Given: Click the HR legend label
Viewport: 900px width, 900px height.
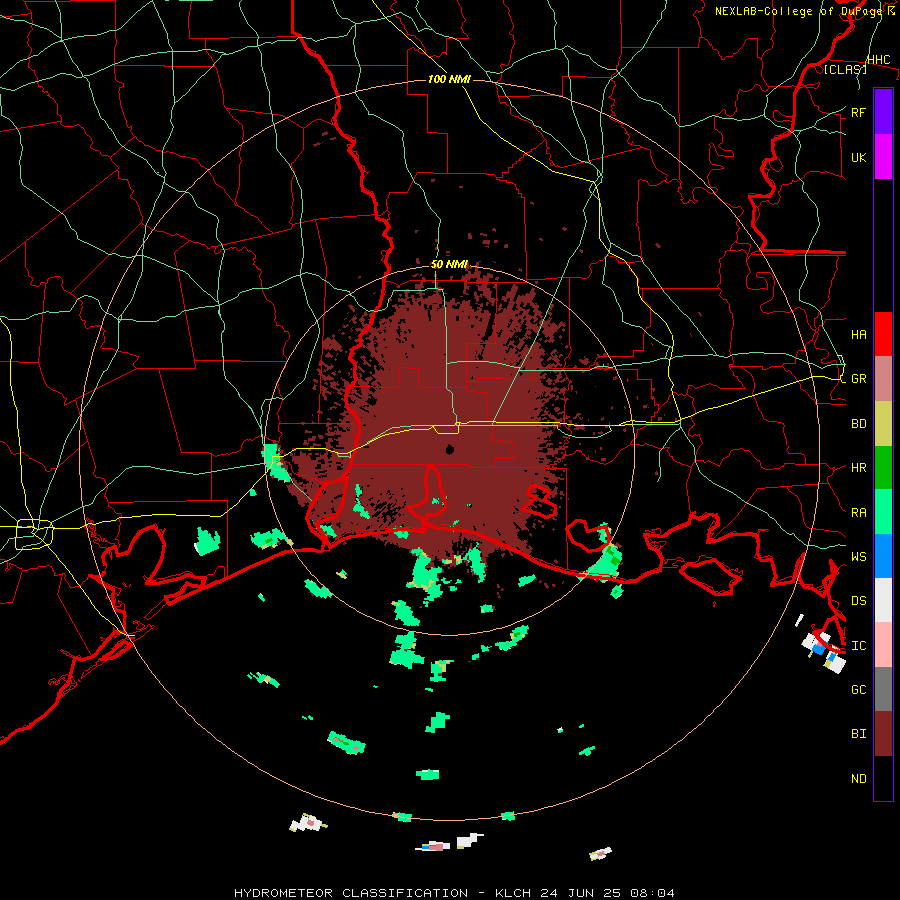Looking at the screenshot, I should pos(858,468).
